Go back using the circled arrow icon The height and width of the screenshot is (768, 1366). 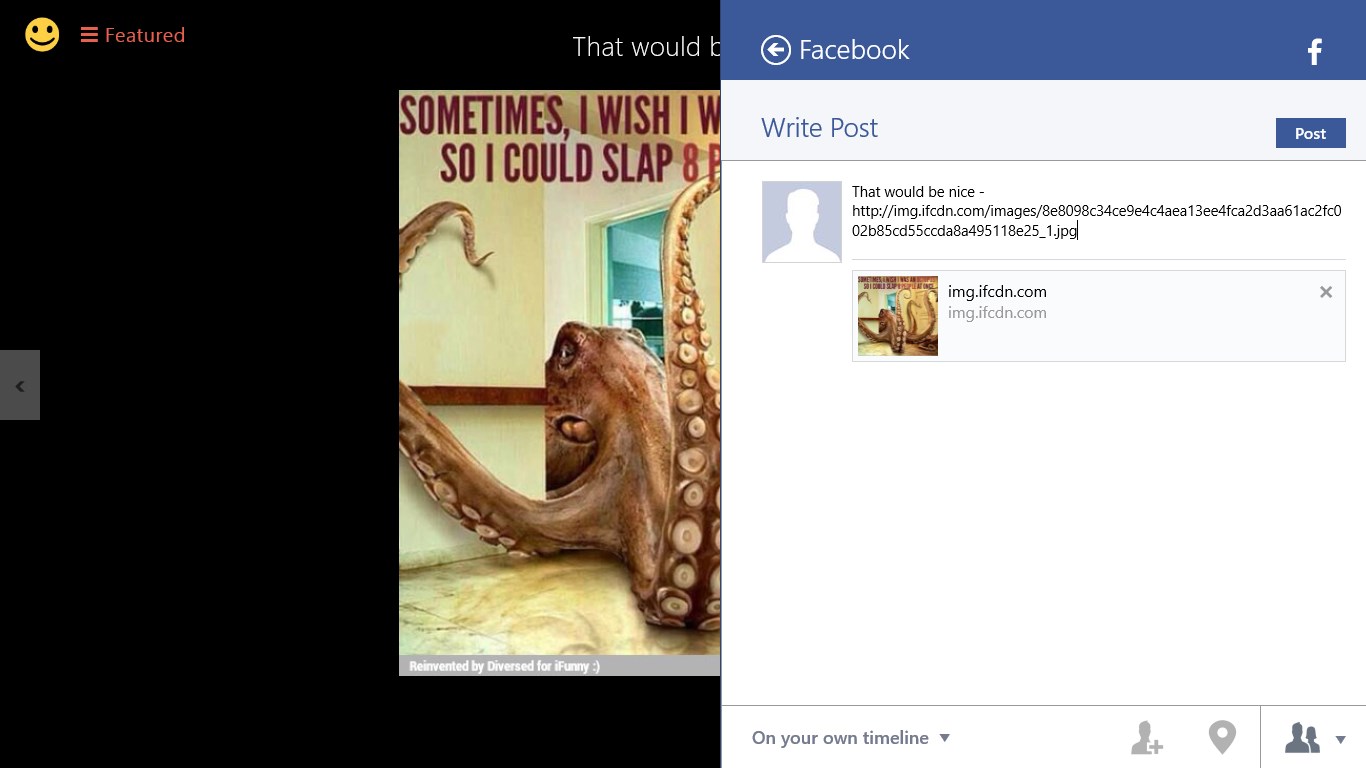(x=775, y=49)
